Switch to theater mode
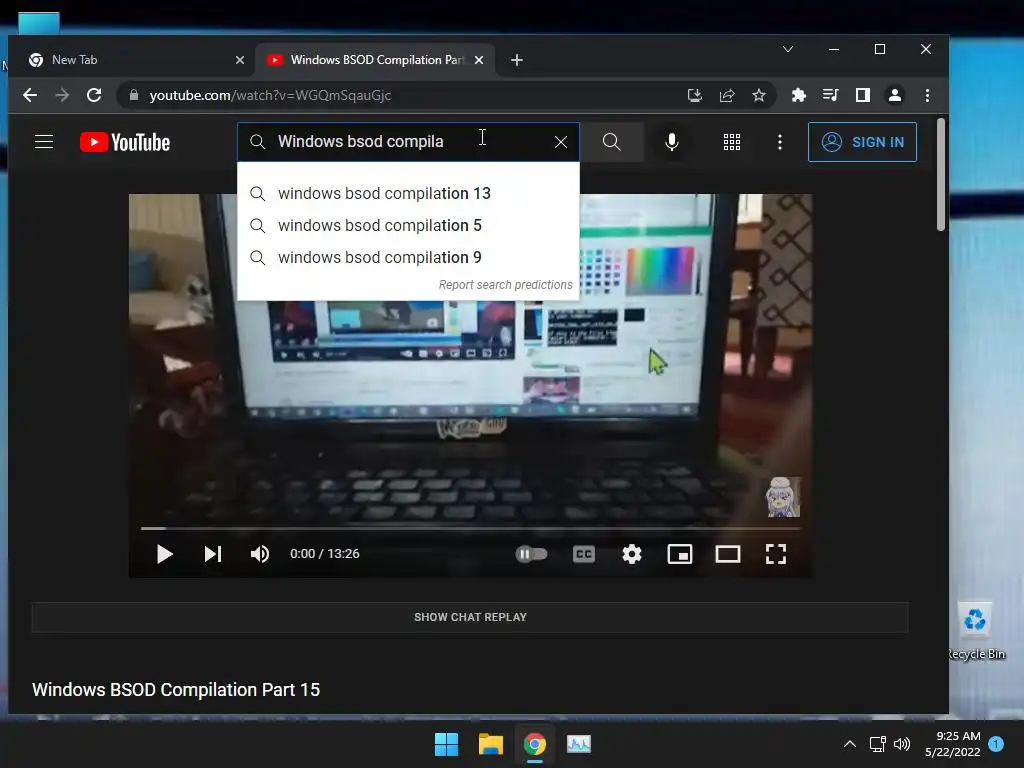This screenshot has height=768, width=1024. point(728,554)
